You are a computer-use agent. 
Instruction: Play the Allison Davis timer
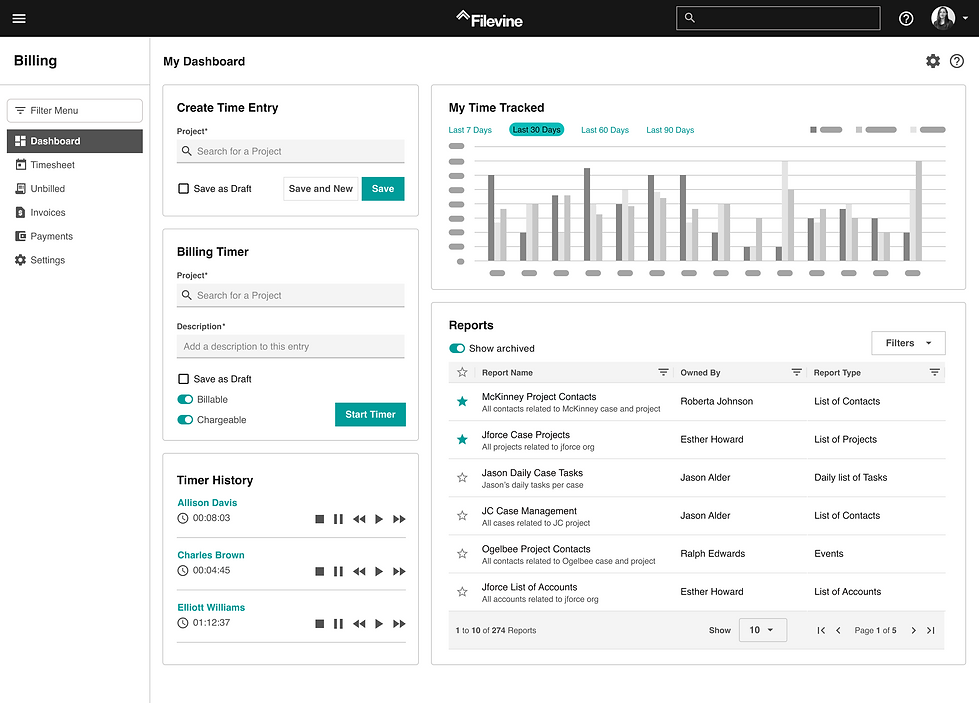coord(379,519)
